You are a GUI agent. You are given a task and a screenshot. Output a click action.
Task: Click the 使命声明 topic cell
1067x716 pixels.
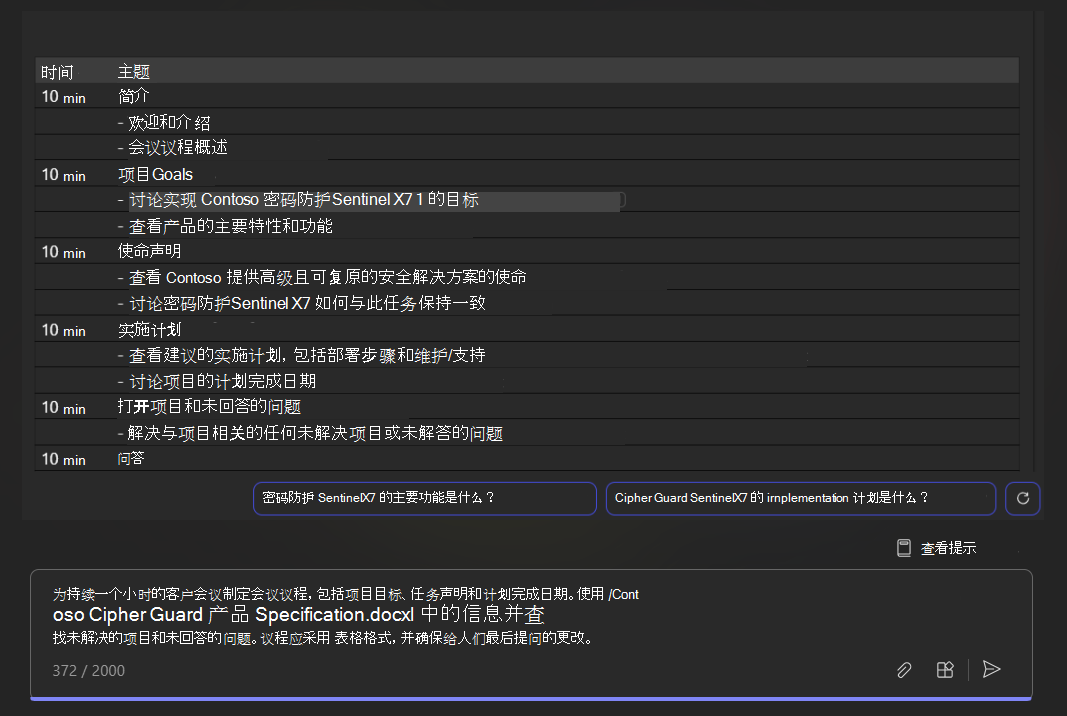tap(149, 251)
